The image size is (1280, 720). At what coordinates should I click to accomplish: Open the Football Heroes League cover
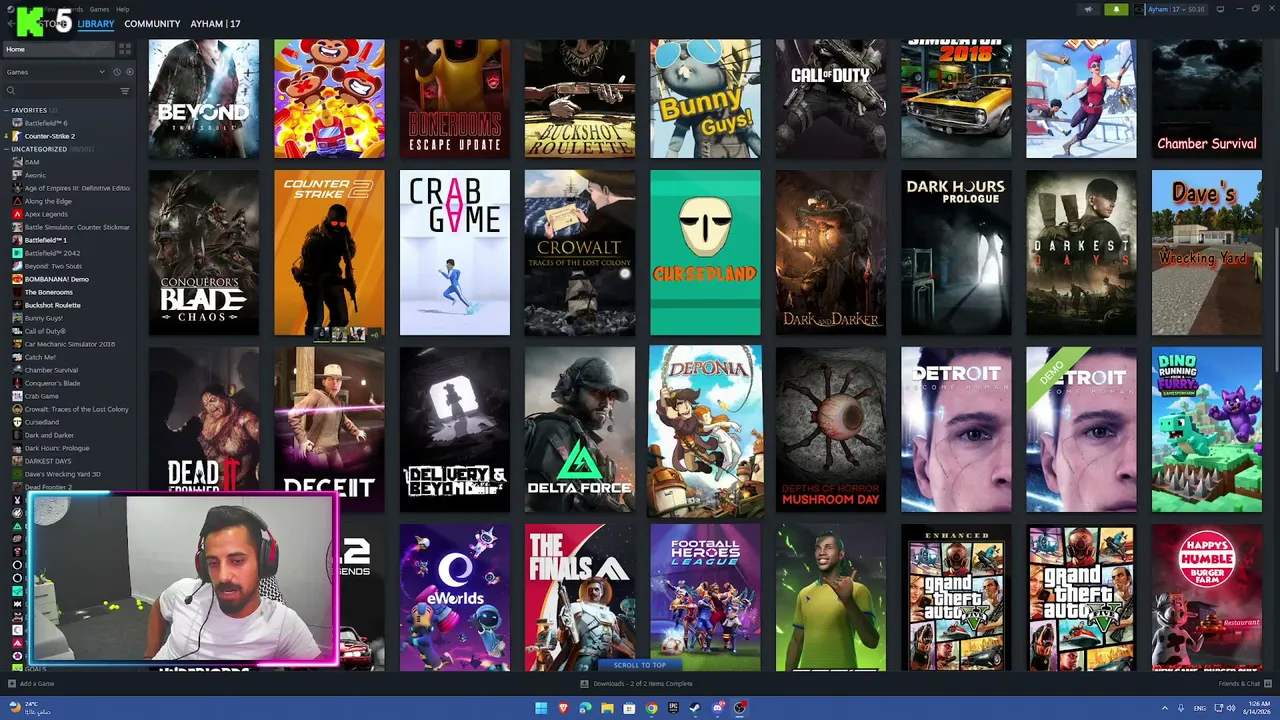pyautogui.click(x=705, y=598)
